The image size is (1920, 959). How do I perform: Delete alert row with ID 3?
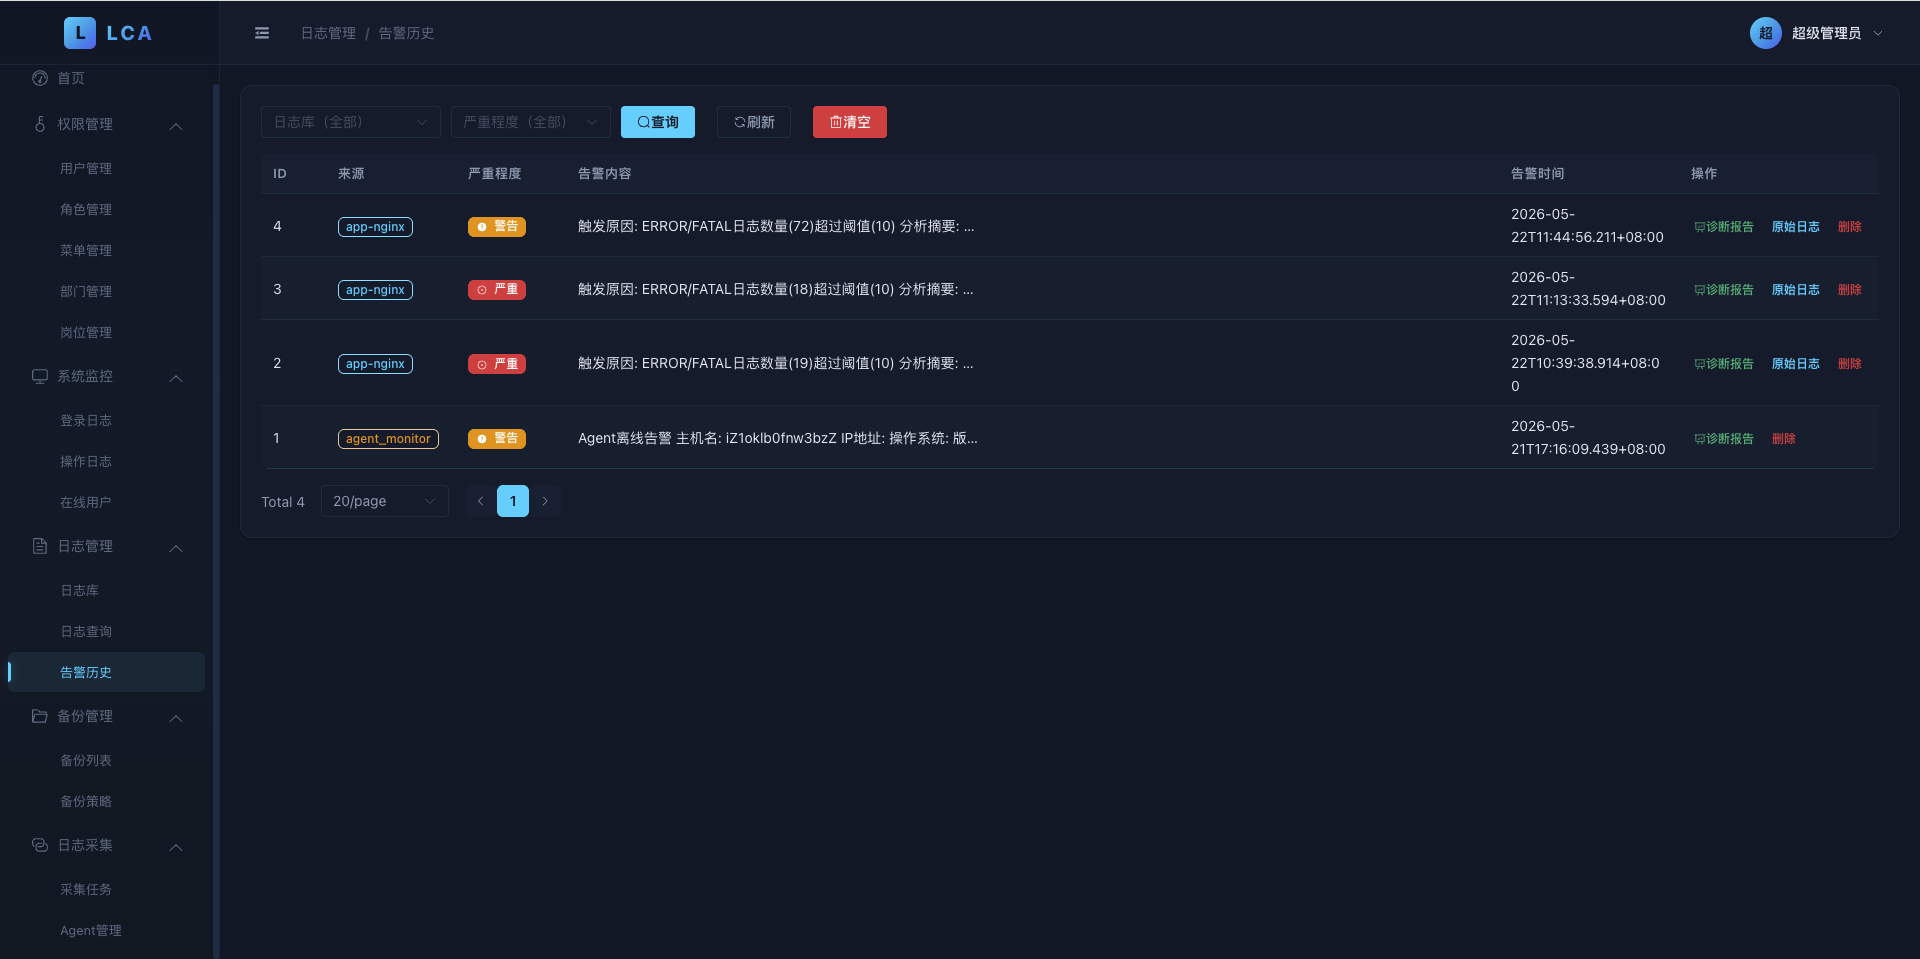coord(1850,290)
